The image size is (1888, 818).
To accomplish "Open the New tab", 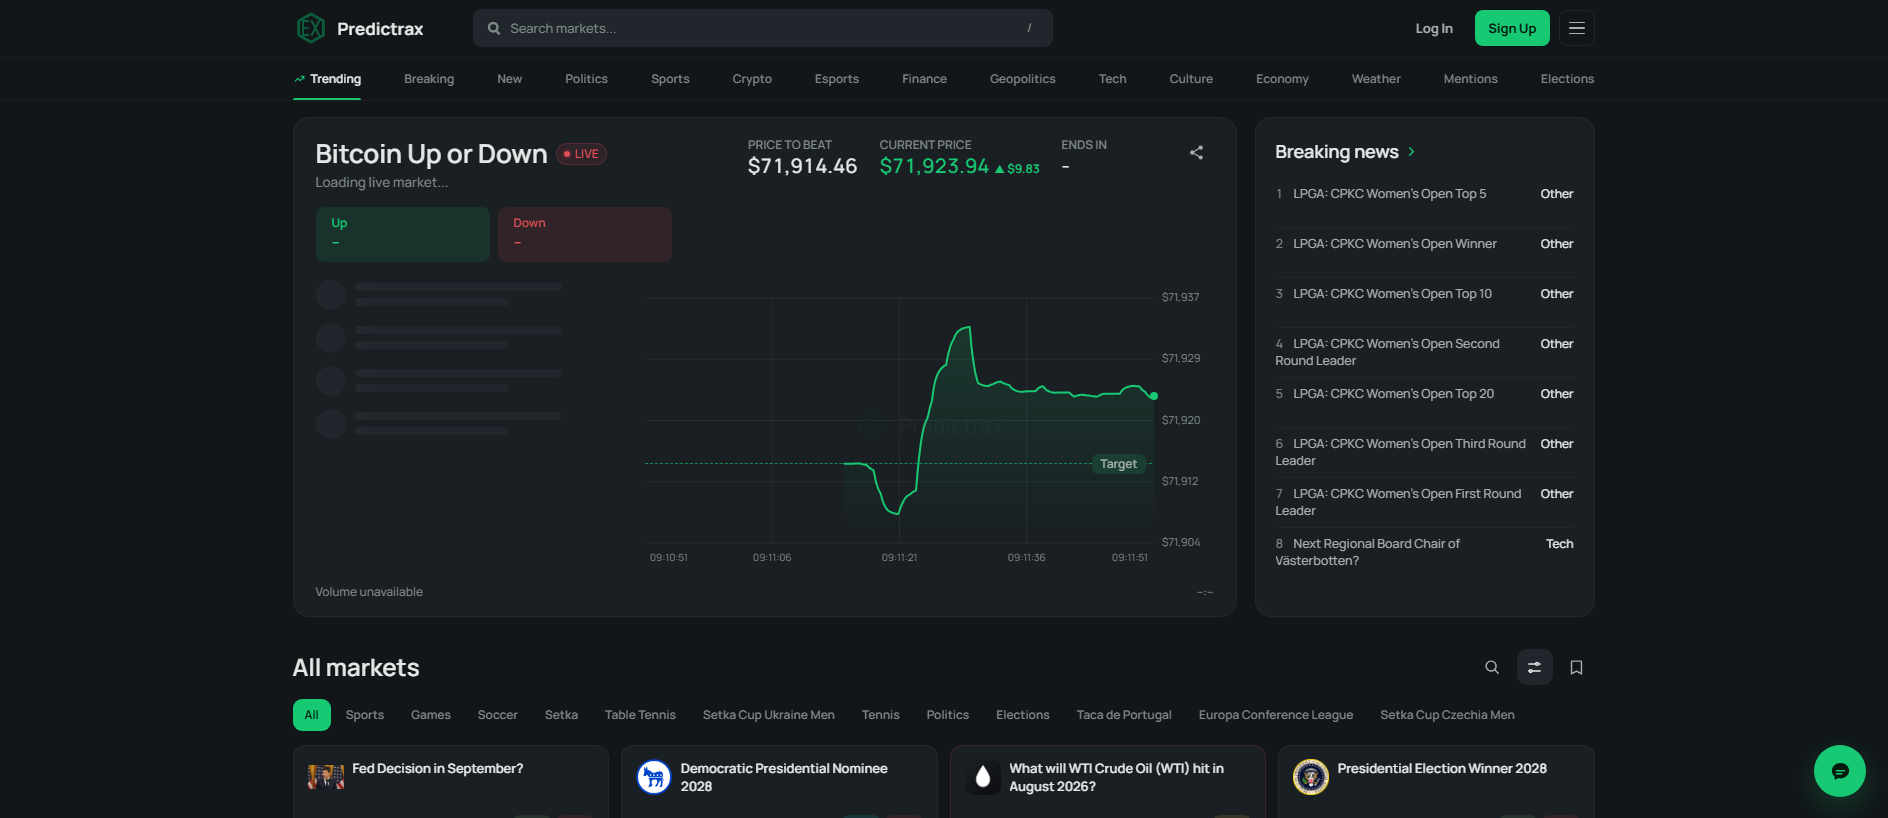I will (x=510, y=79).
